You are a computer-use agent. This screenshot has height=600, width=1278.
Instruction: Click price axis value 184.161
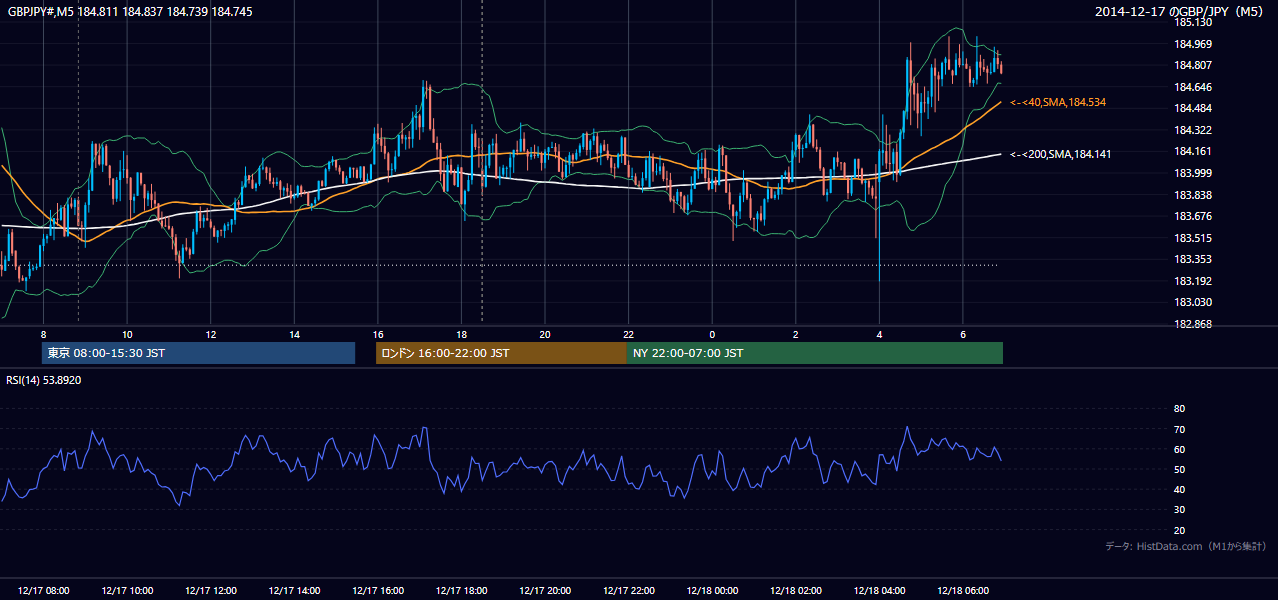pyautogui.click(x=1192, y=151)
